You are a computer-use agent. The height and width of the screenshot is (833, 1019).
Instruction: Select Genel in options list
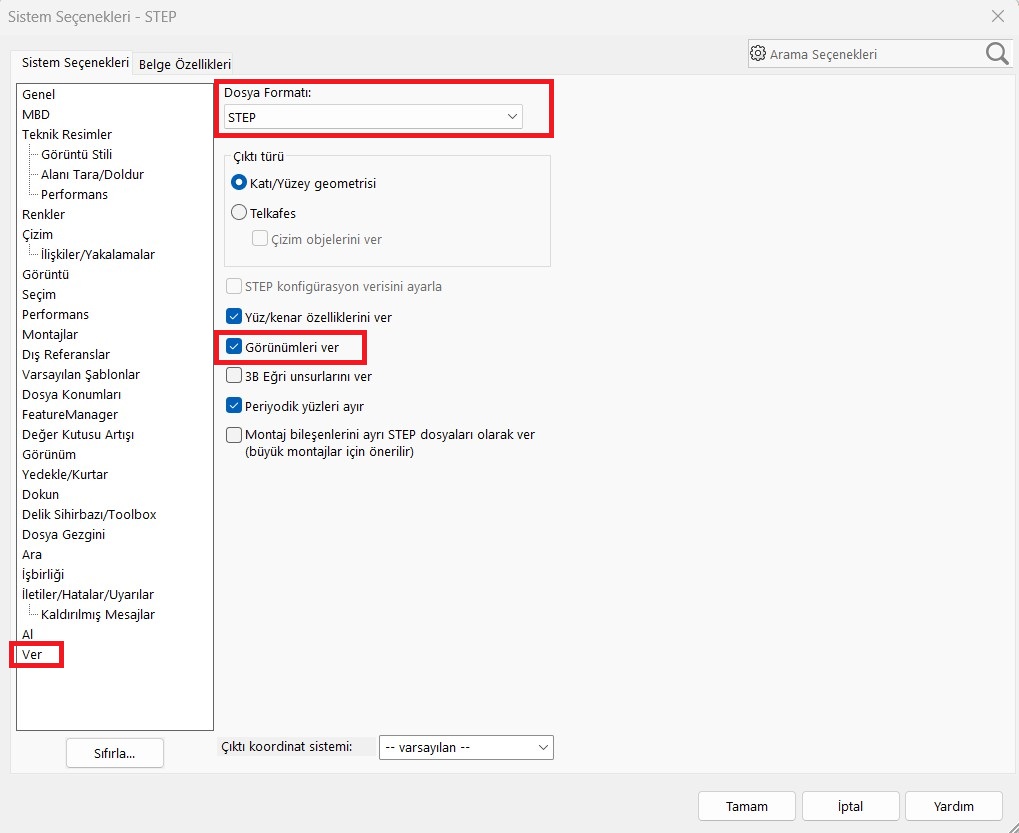(38, 94)
